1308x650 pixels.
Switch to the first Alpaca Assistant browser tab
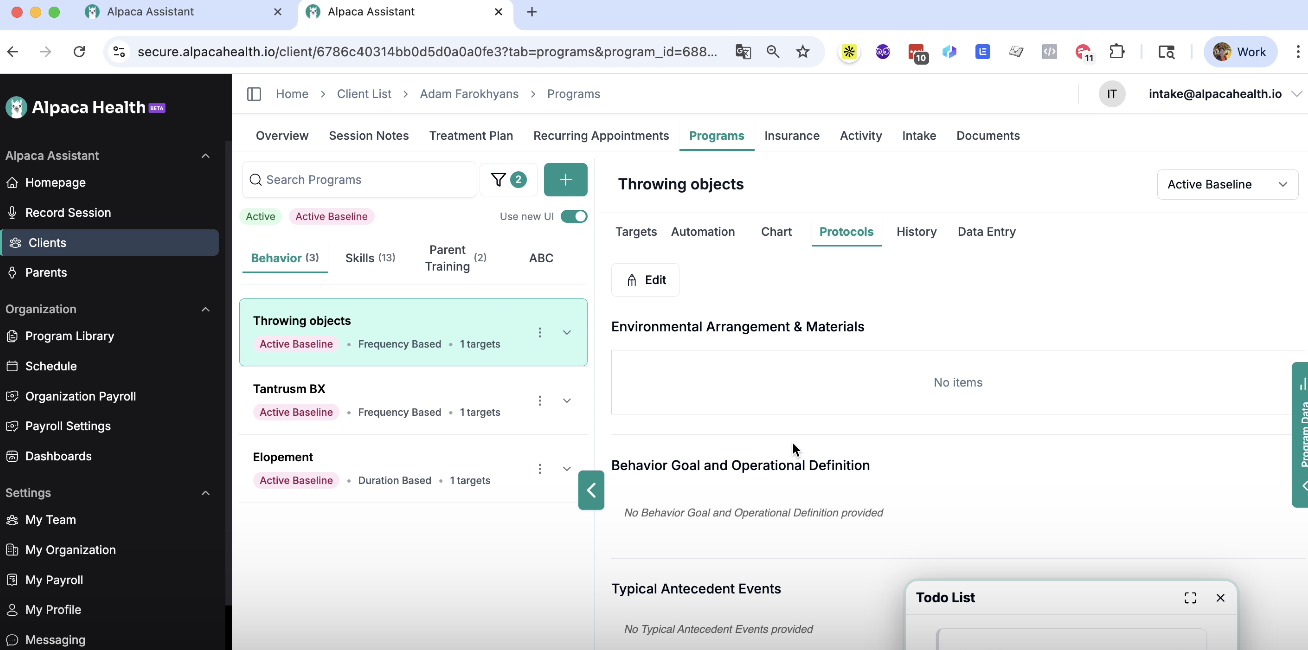tap(185, 12)
